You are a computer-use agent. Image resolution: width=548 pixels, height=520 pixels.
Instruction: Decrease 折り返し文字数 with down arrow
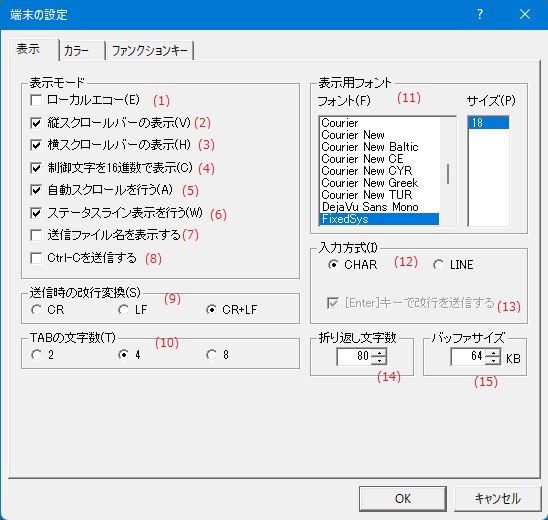(x=379, y=360)
